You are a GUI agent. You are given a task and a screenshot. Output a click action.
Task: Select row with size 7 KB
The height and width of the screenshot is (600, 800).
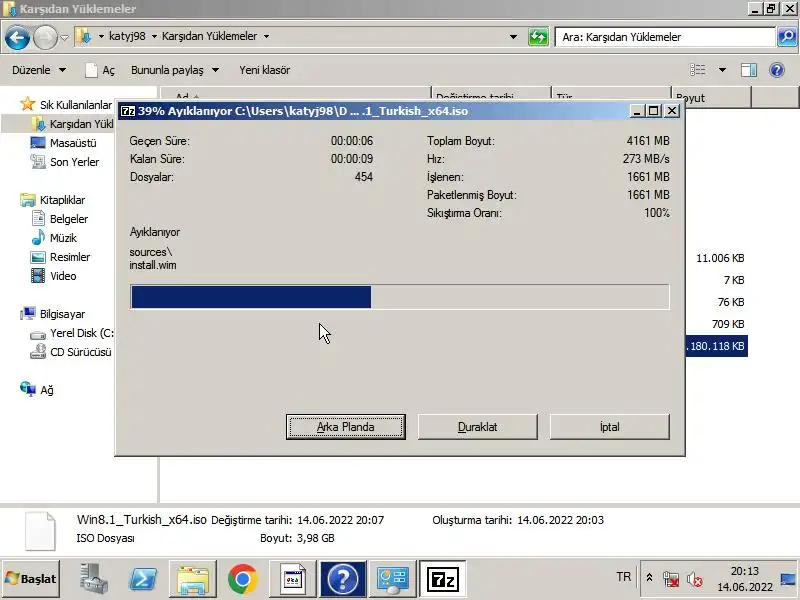pos(734,280)
